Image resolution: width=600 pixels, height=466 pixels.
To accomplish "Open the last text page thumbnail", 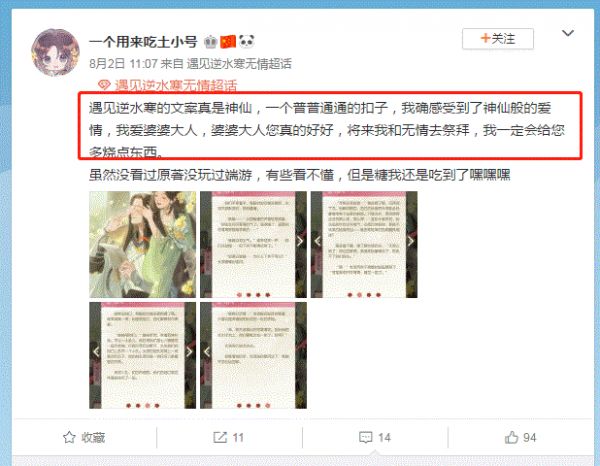I will click(x=253, y=355).
